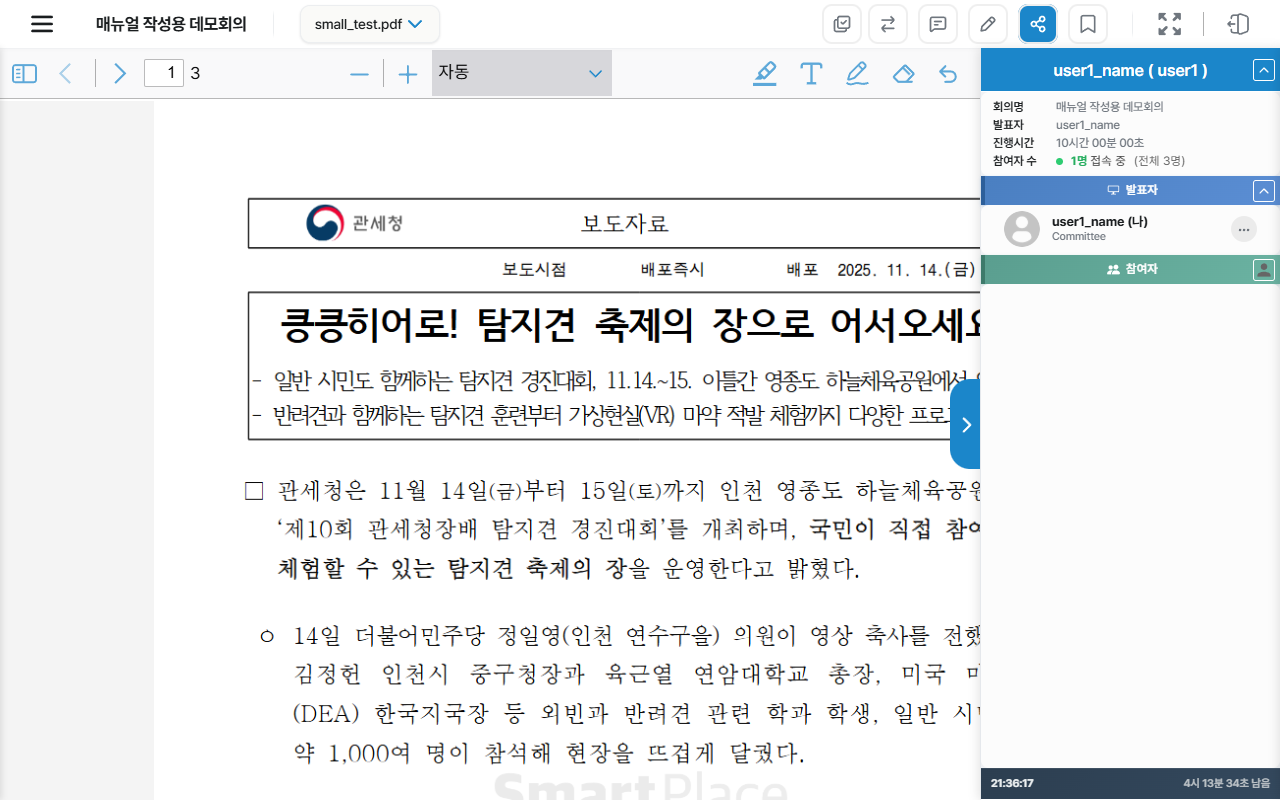The width and height of the screenshot is (1280, 800).
Task: Click the 21:36:17 clock in status bar
Action: (1012, 783)
